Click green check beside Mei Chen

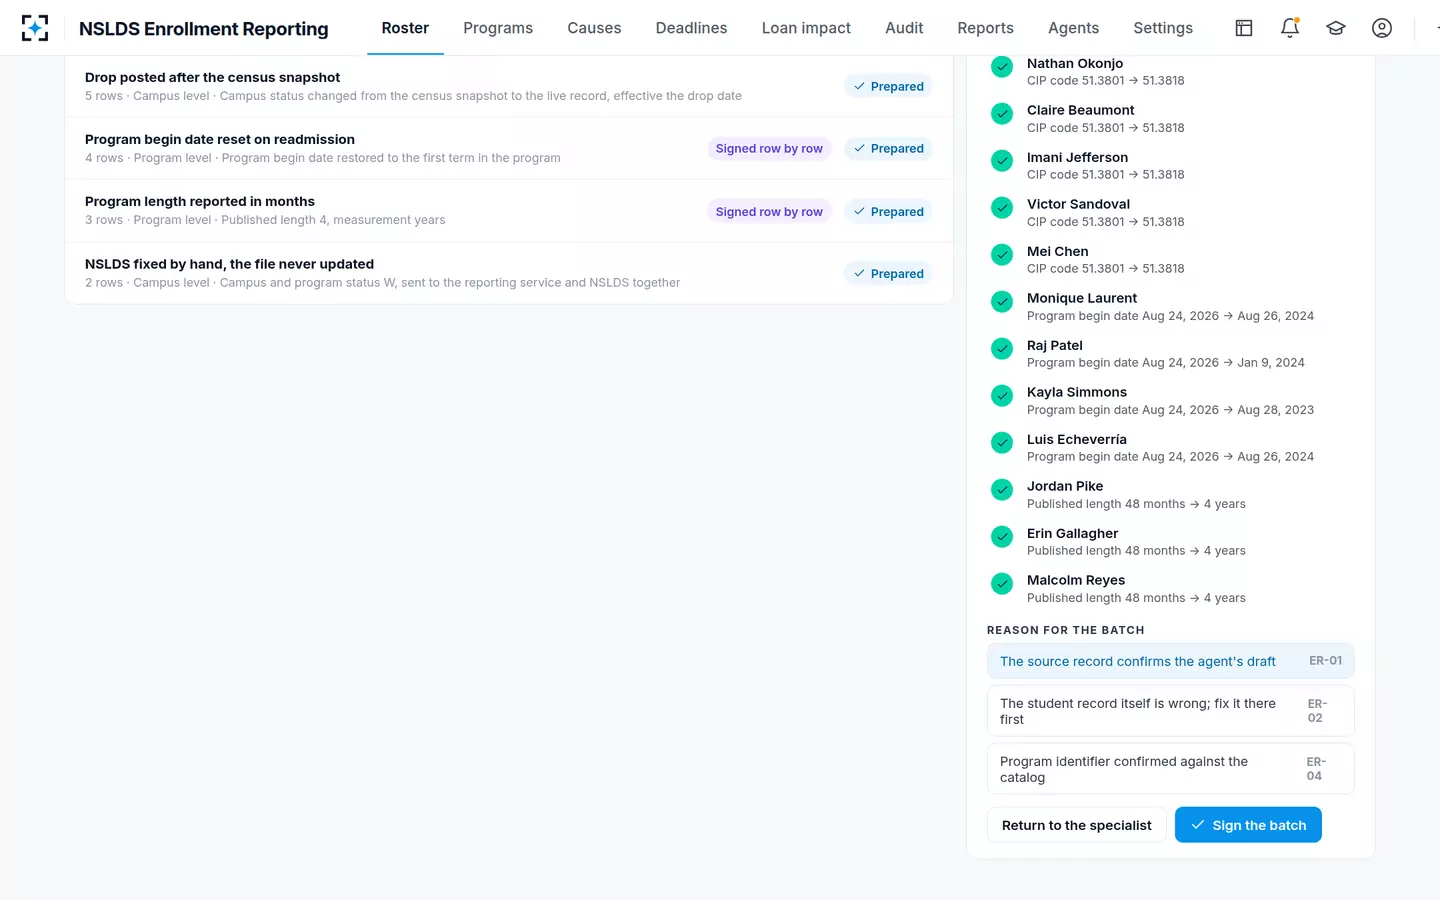pos(1002,255)
